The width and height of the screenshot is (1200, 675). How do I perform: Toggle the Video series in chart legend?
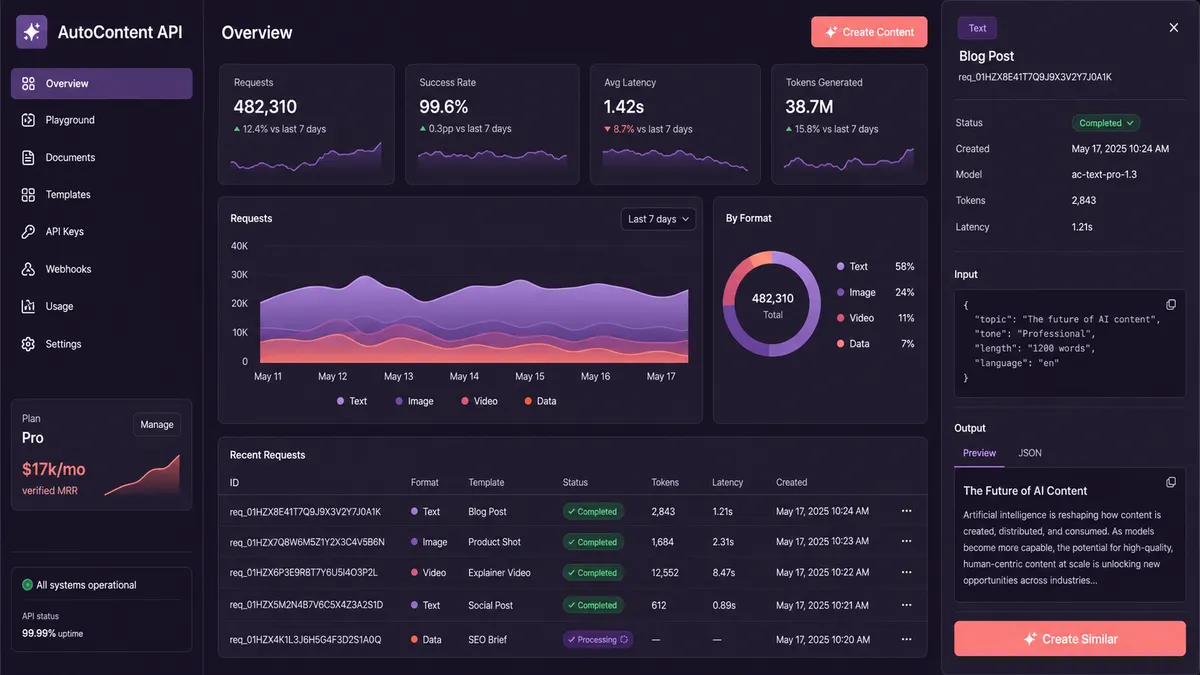point(479,401)
